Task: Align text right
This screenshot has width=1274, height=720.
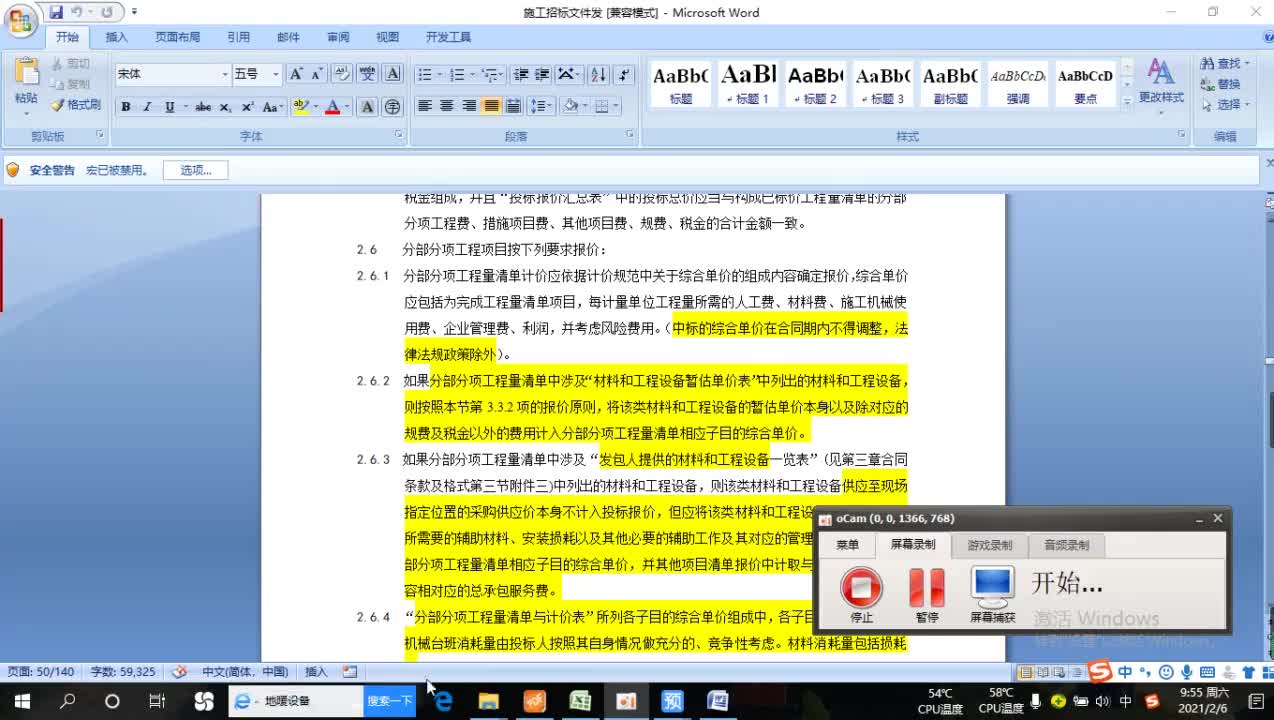Action: tap(469, 106)
